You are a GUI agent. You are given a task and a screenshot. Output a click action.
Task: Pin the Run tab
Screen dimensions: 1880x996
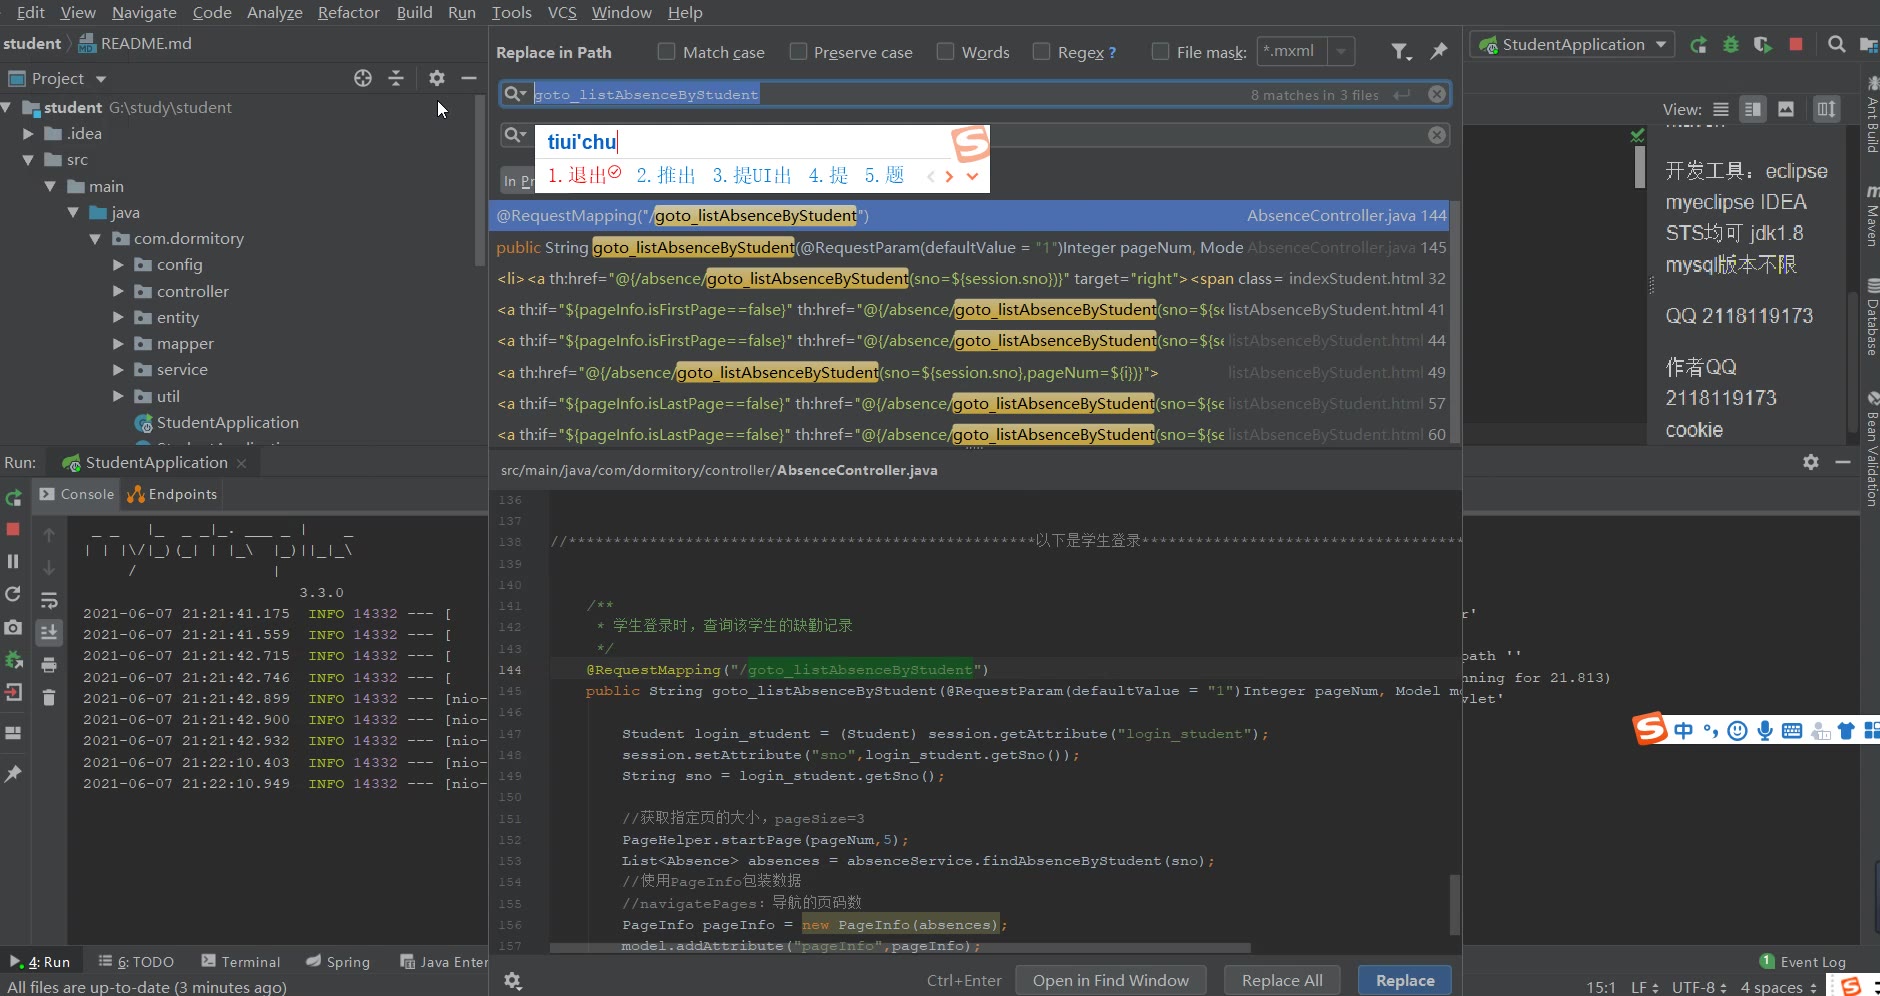[13, 773]
